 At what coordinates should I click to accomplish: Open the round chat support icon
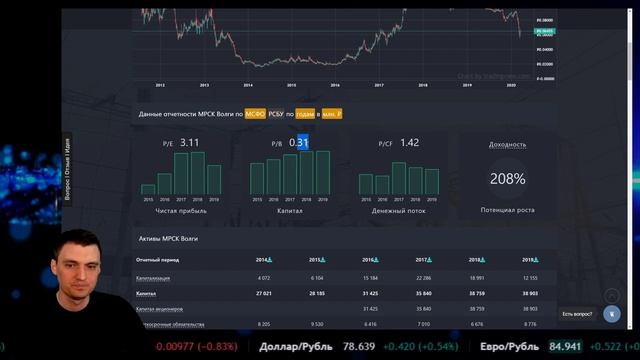pos(611,314)
